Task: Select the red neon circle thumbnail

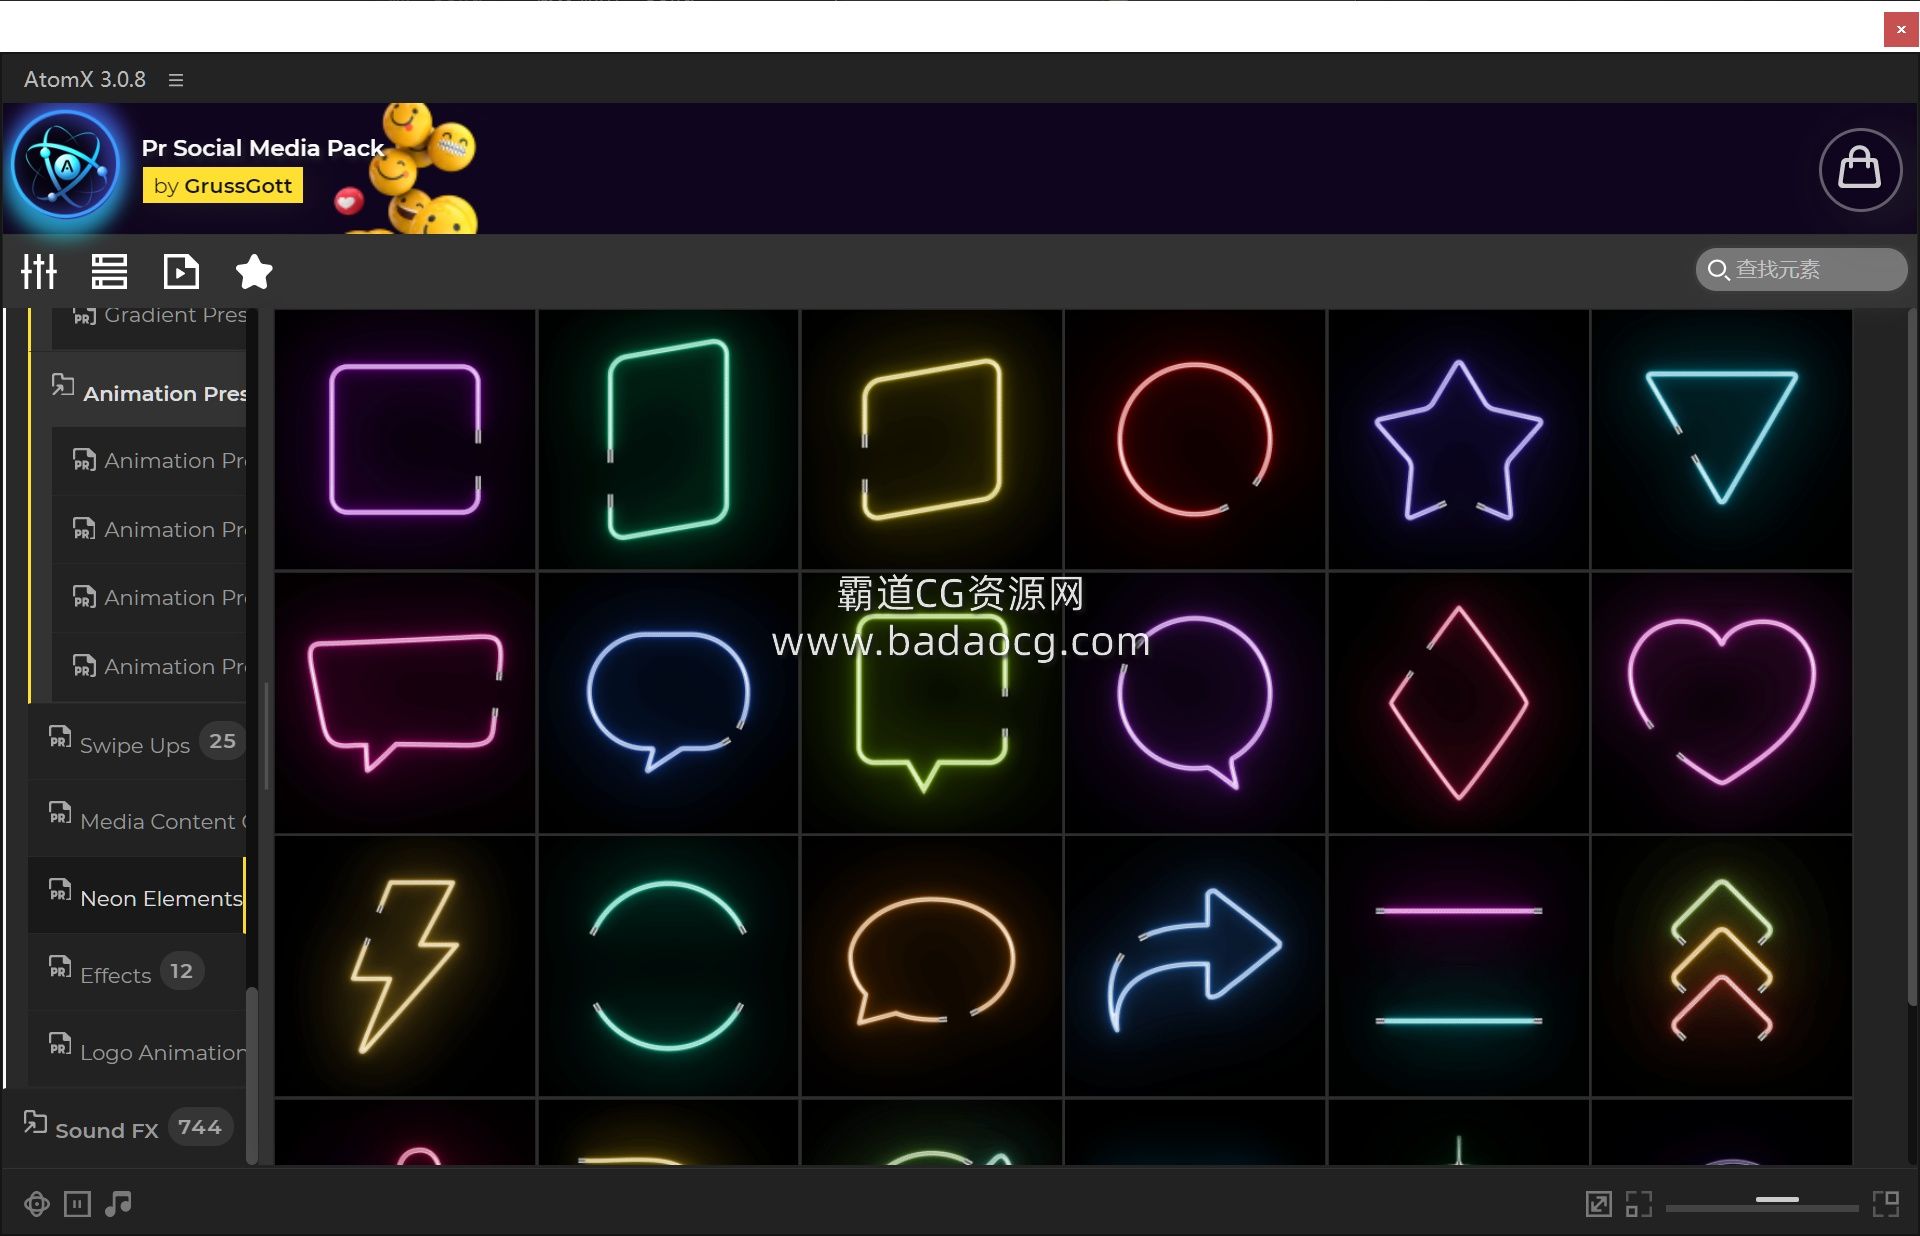Action: (x=1195, y=439)
